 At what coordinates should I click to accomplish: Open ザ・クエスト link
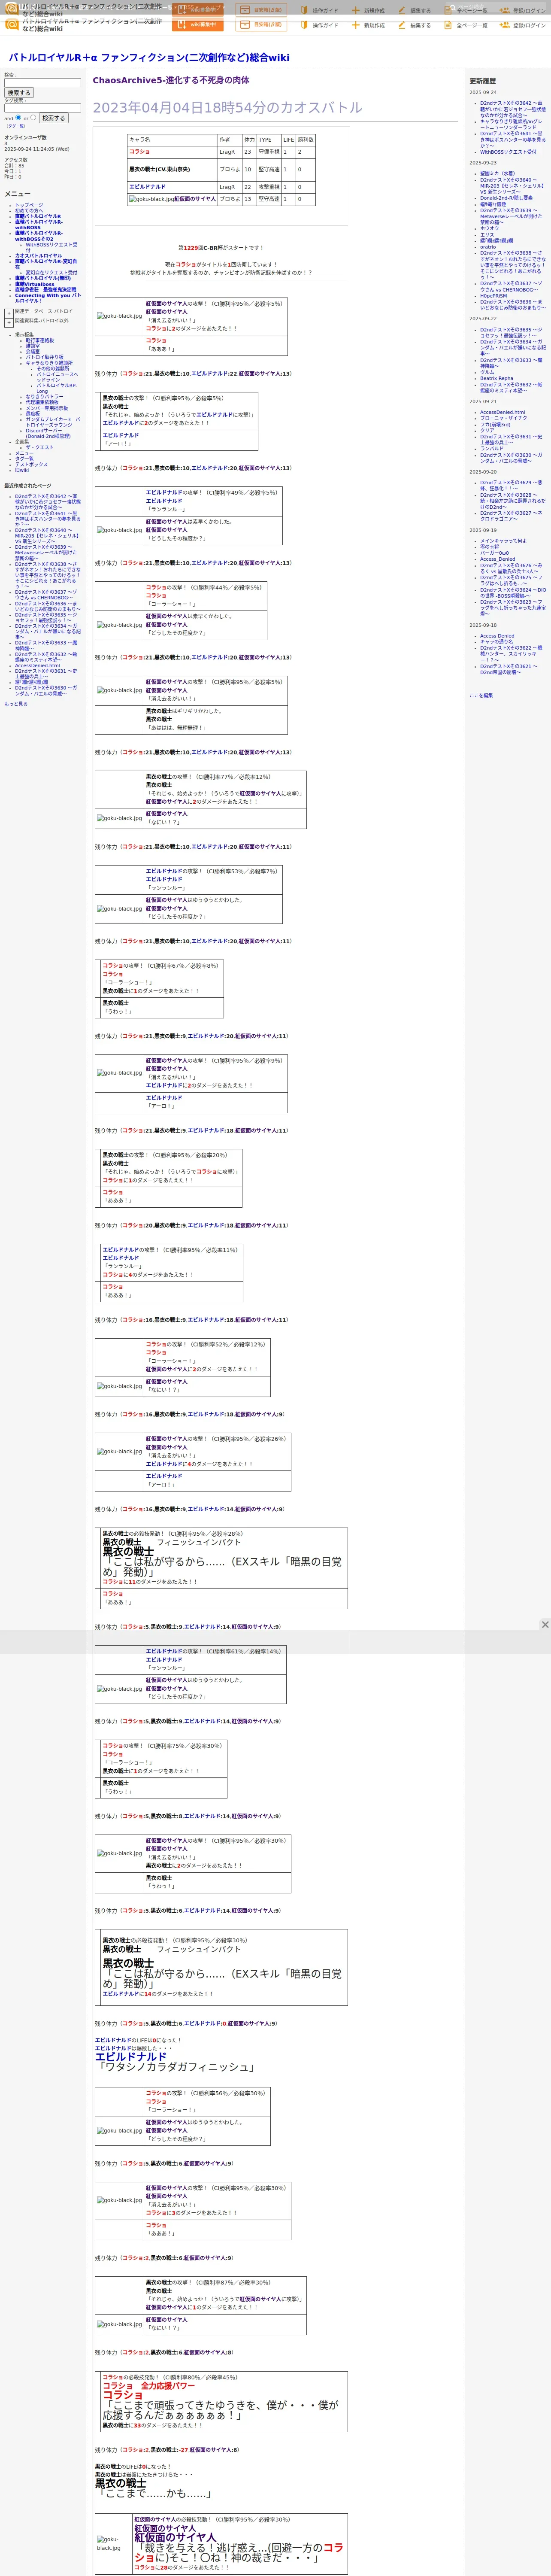40,448
